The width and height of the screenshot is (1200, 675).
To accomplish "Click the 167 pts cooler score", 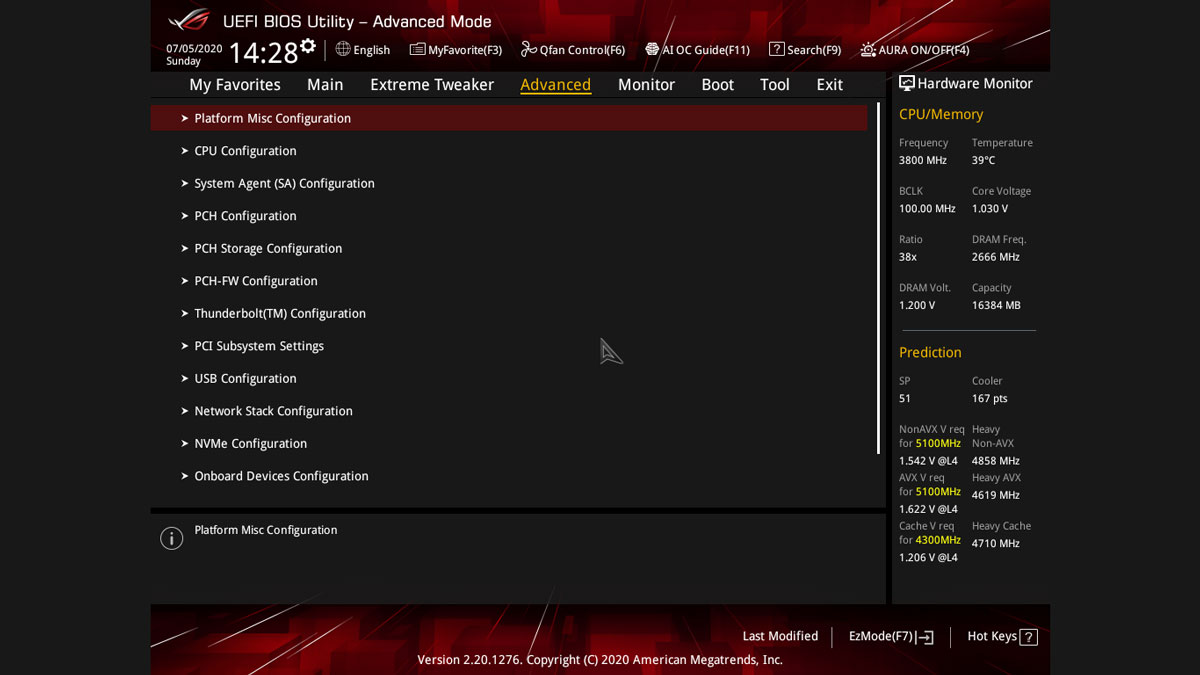I will pyautogui.click(x=989, y=398).
